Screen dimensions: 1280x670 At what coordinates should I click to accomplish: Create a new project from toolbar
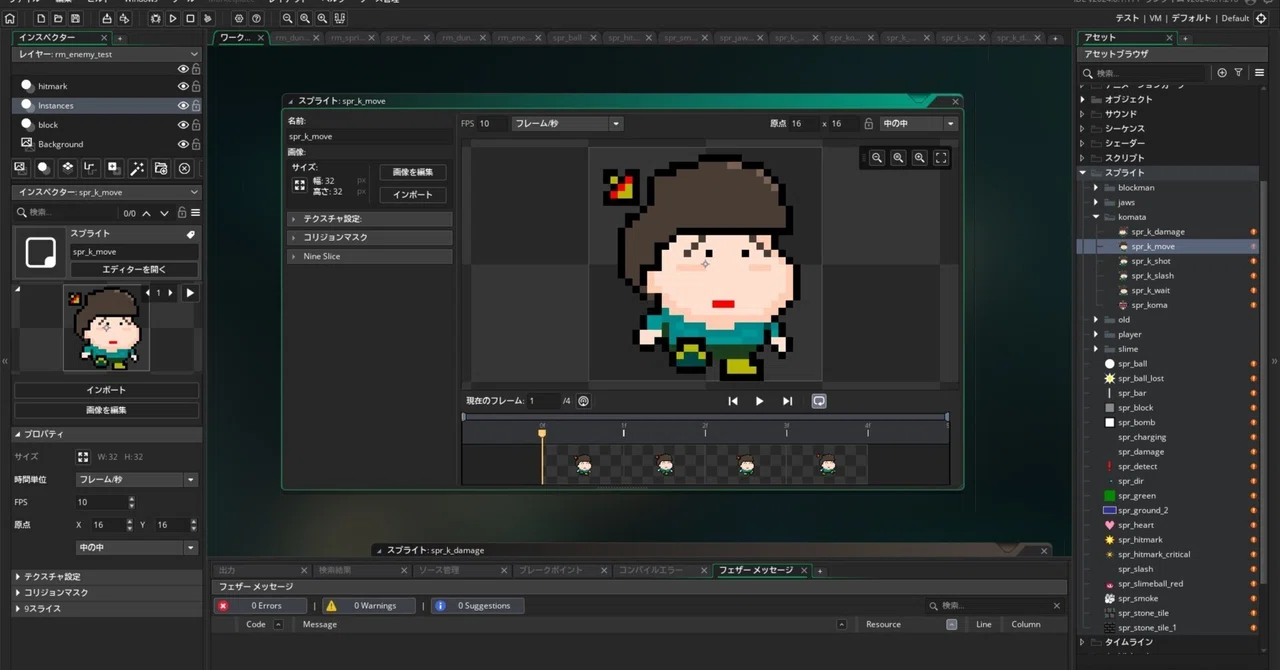[41, 18]
